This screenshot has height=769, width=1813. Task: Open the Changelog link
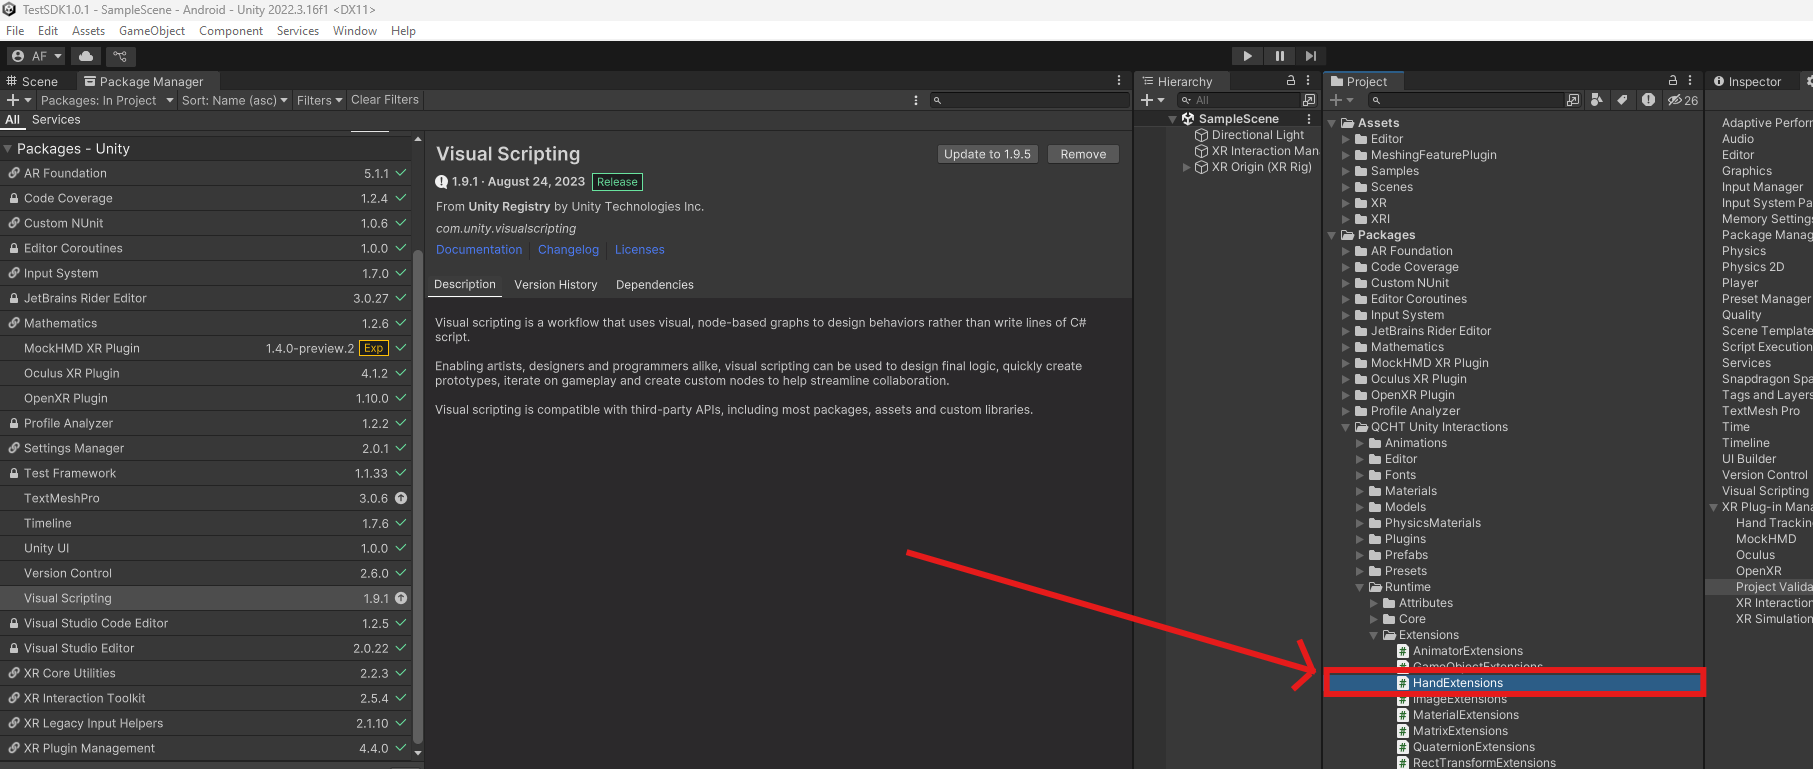568,250
